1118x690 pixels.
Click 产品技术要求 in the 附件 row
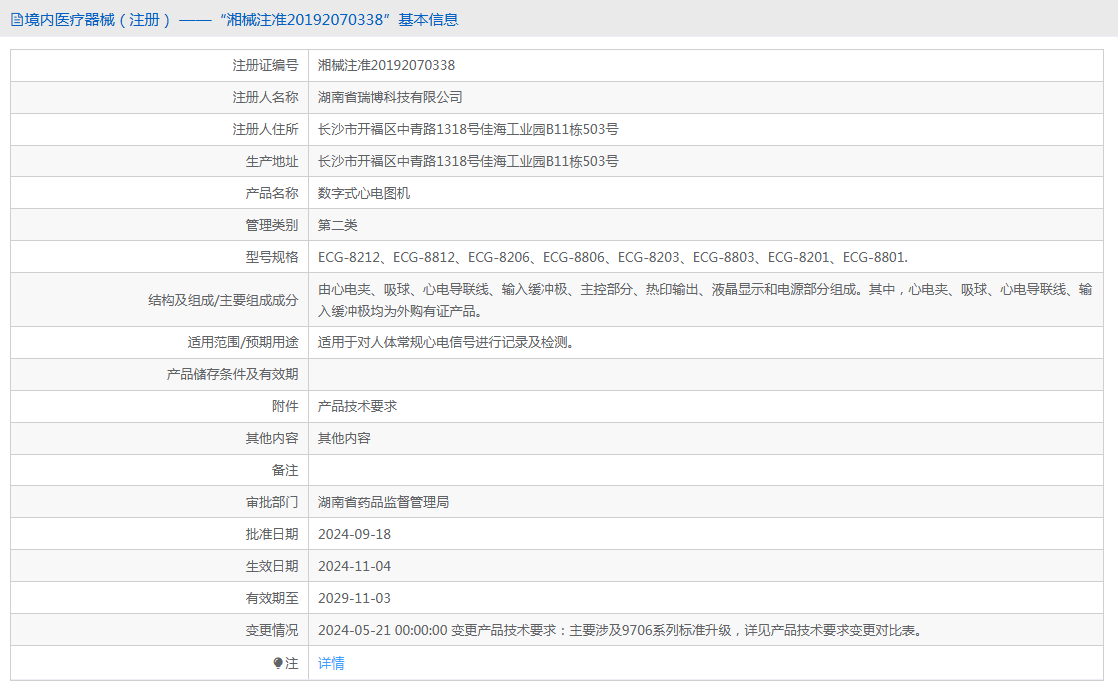pyautogui.click(x=357, y=407)
